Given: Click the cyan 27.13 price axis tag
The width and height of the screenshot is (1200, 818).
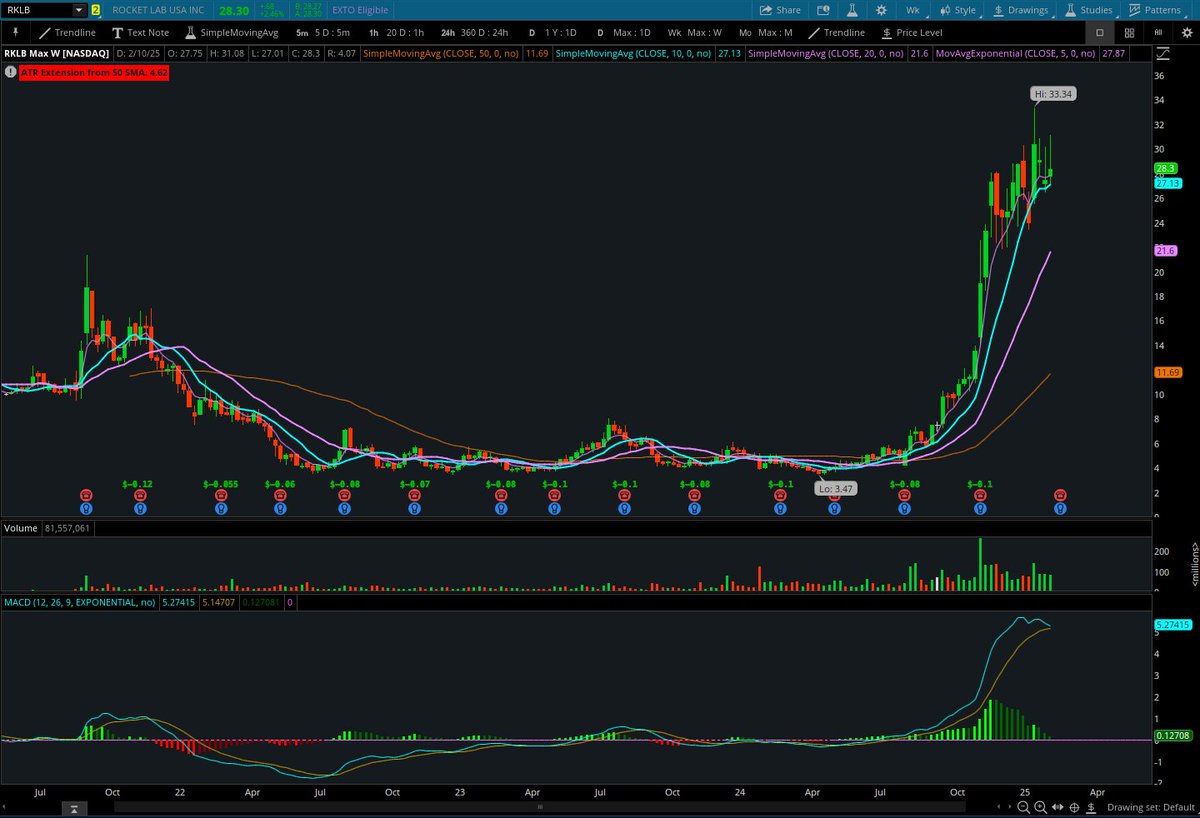Looking at the screenshot, I should click(x=1168, y=183).
